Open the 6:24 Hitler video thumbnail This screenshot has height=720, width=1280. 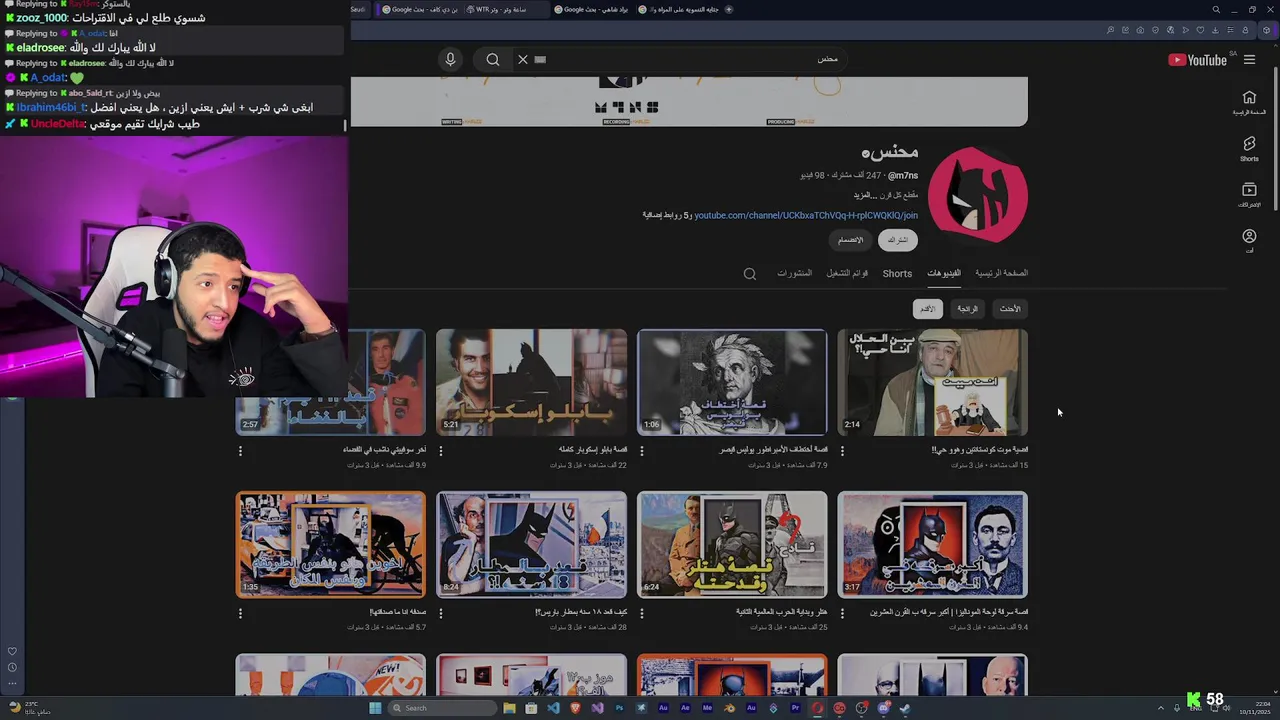[732, 544]
